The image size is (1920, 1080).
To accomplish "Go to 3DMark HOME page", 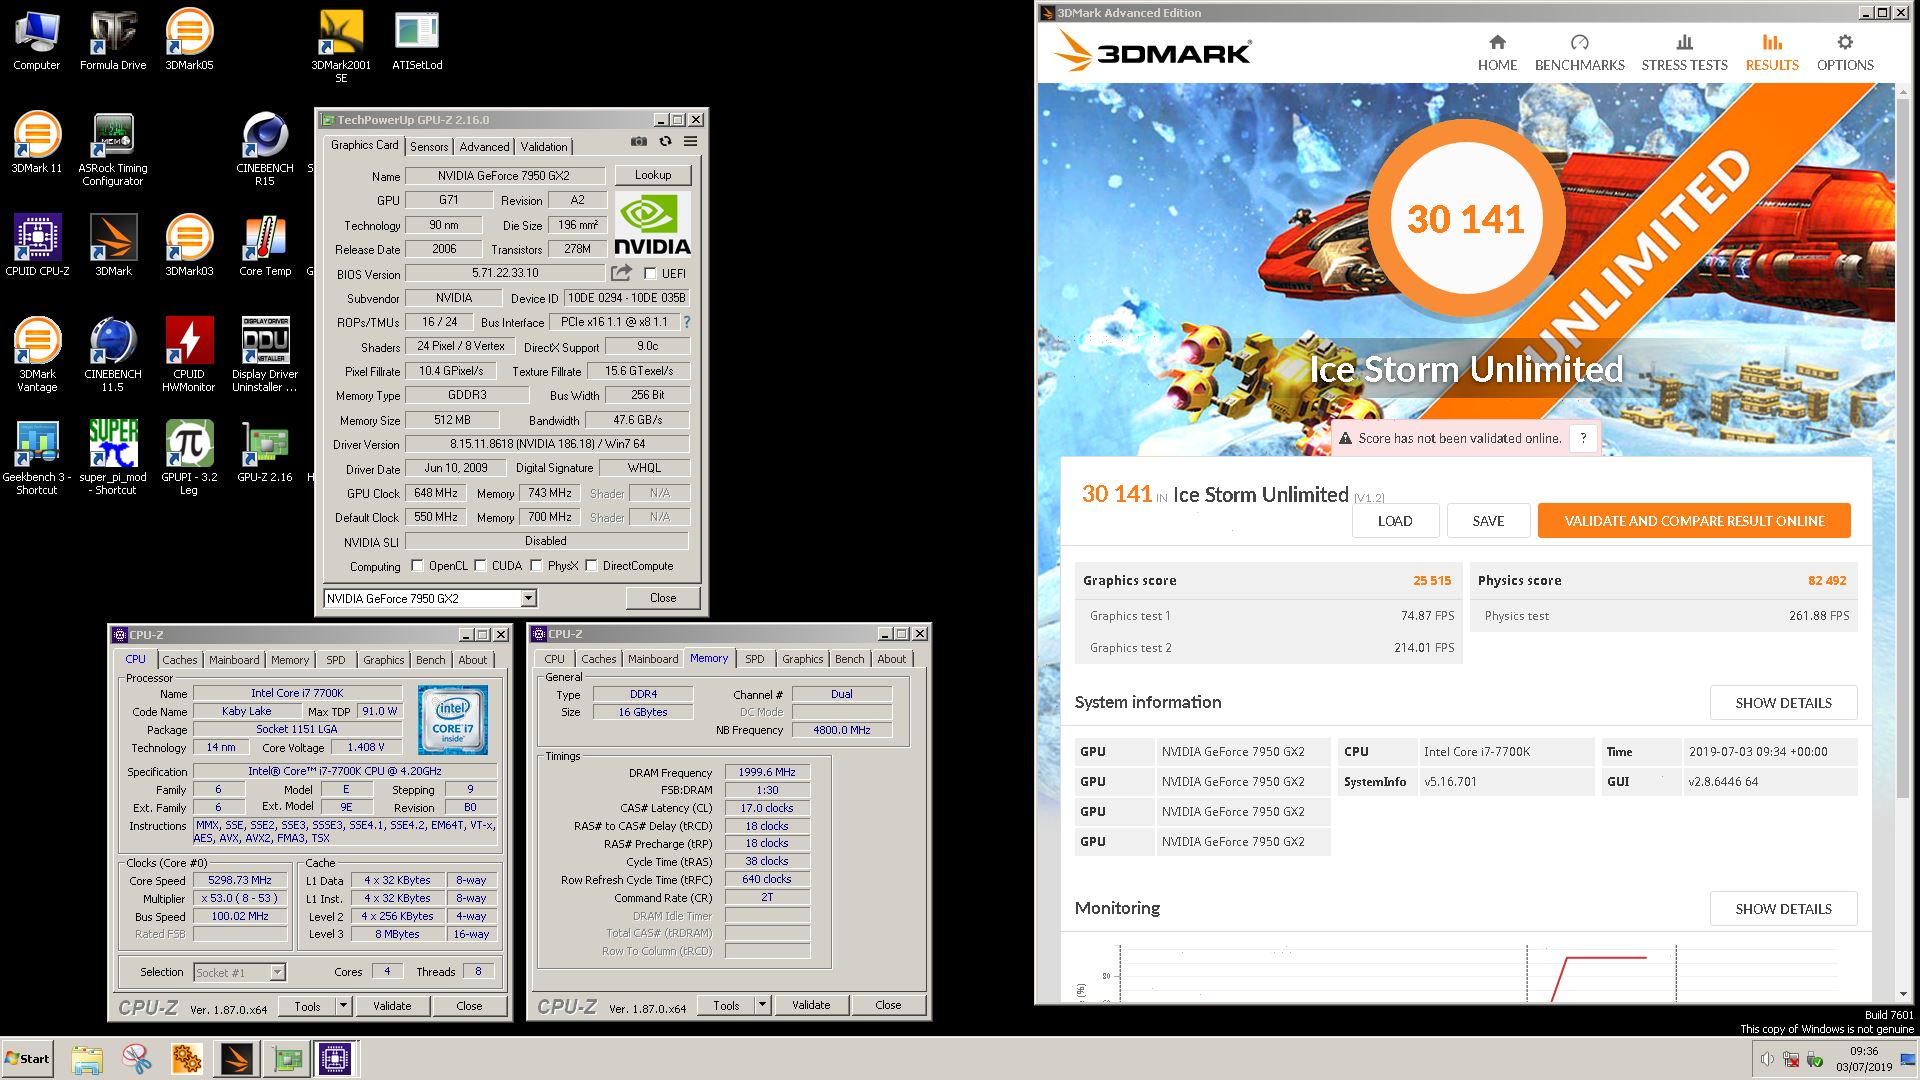I will click(1497, 52).
